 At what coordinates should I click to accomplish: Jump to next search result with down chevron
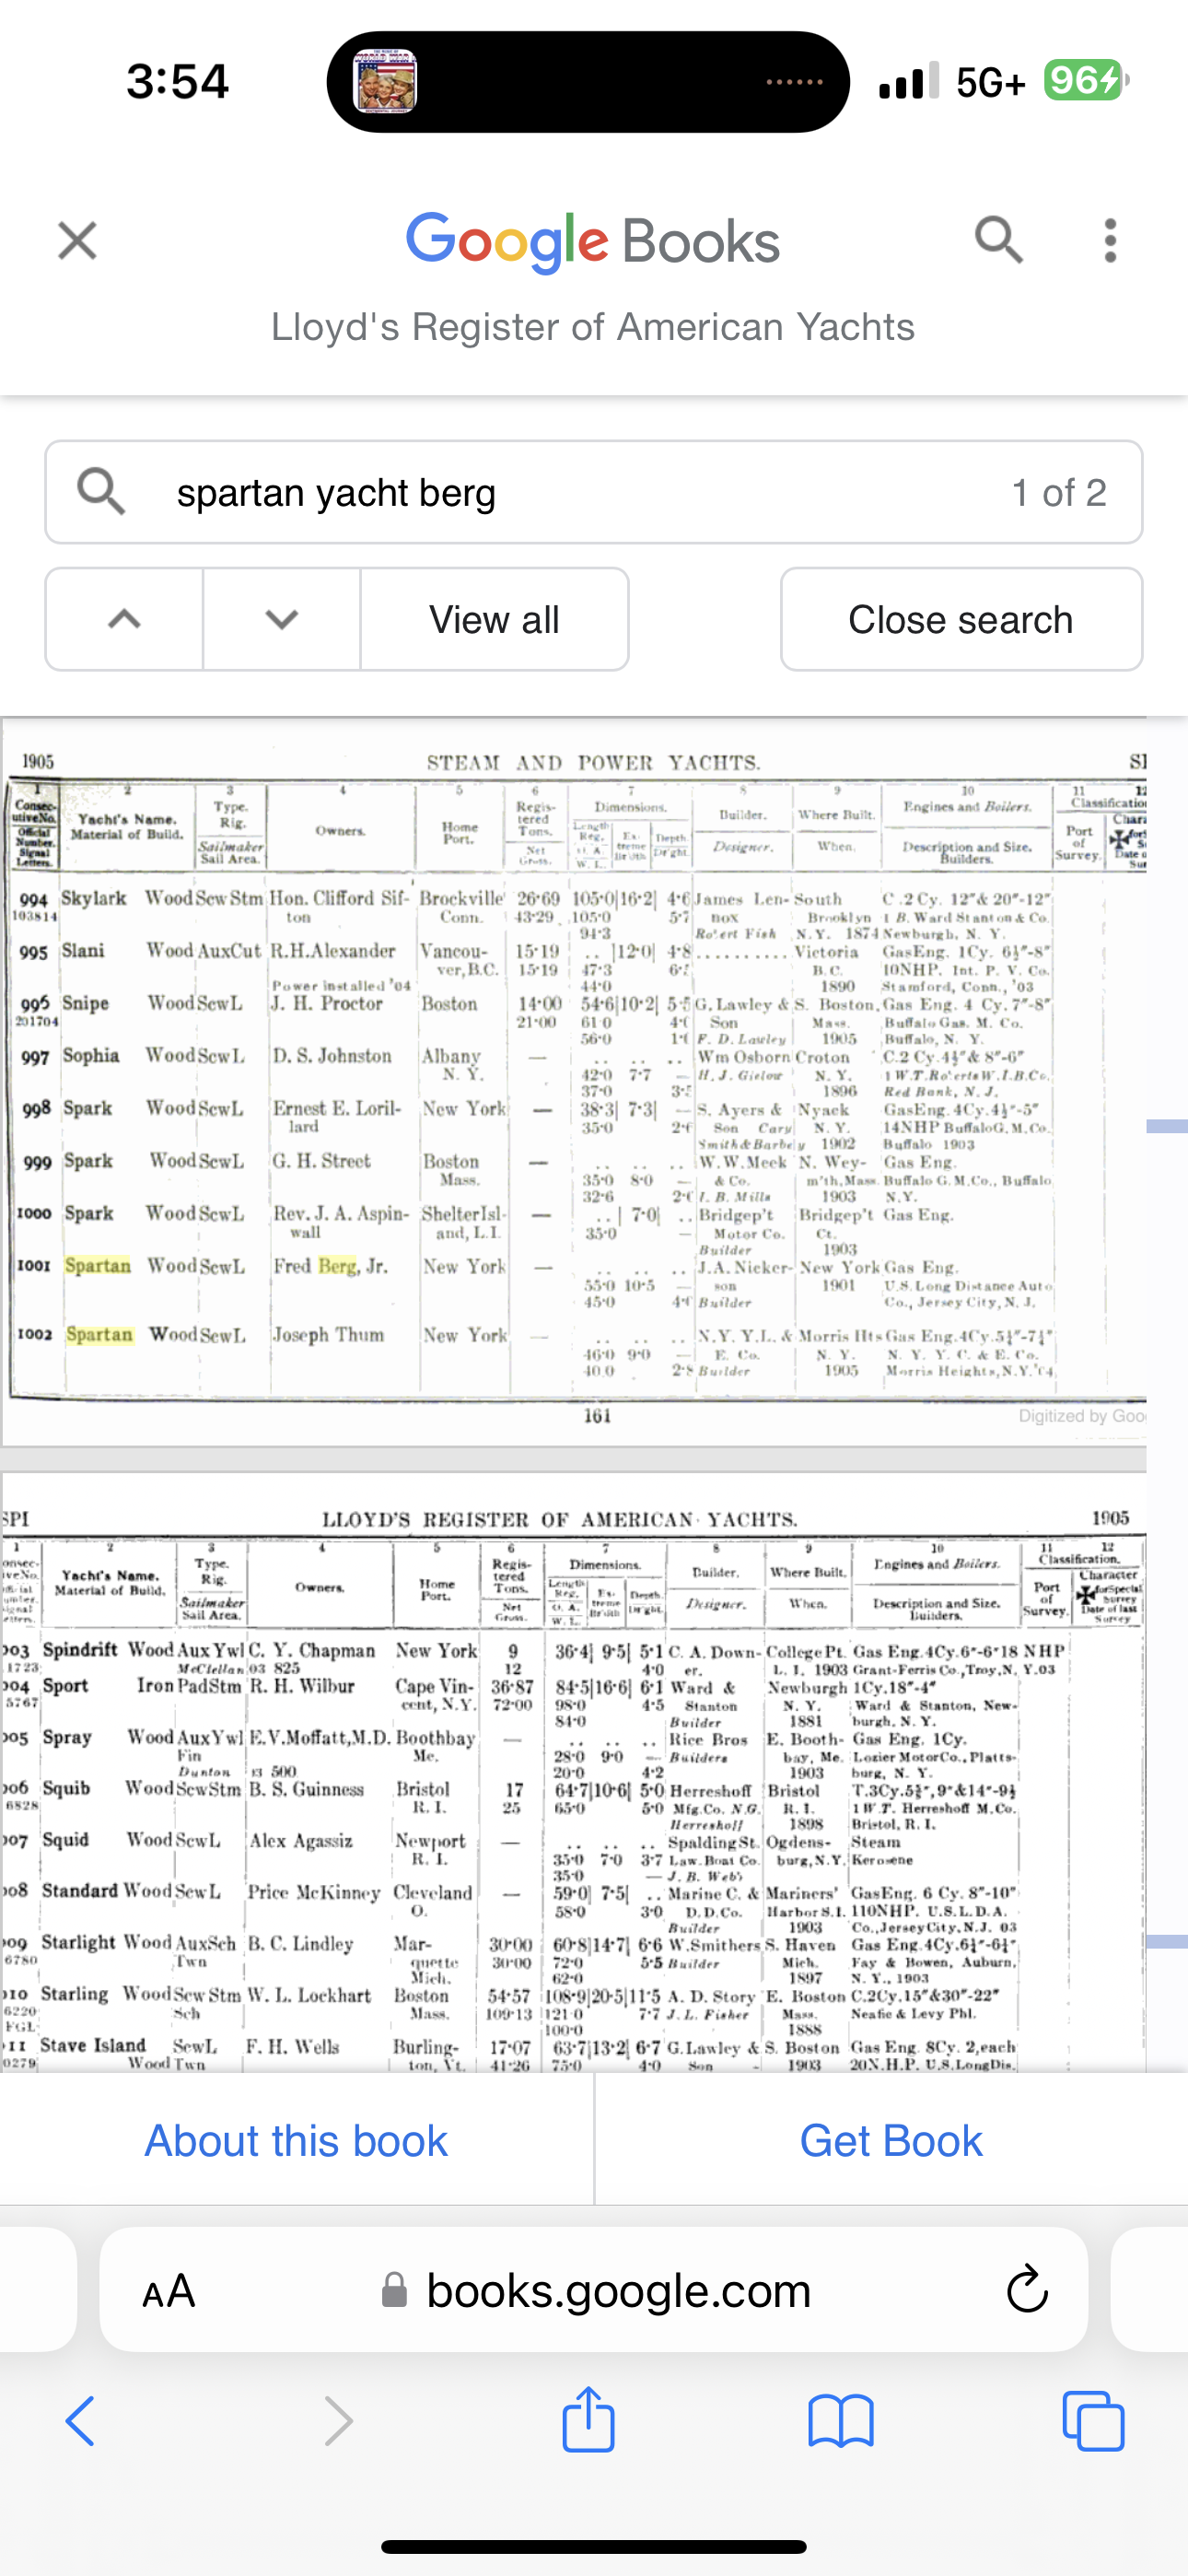(282, 619)
